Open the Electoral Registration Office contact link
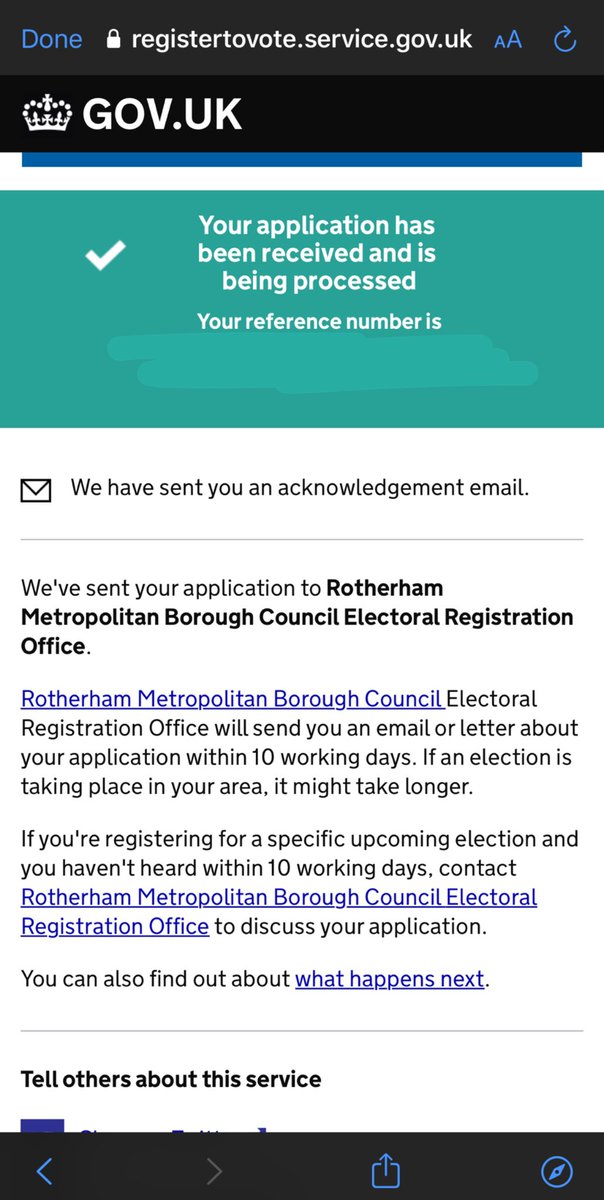This screenshot has width=604, height=1200. [279, 911]
